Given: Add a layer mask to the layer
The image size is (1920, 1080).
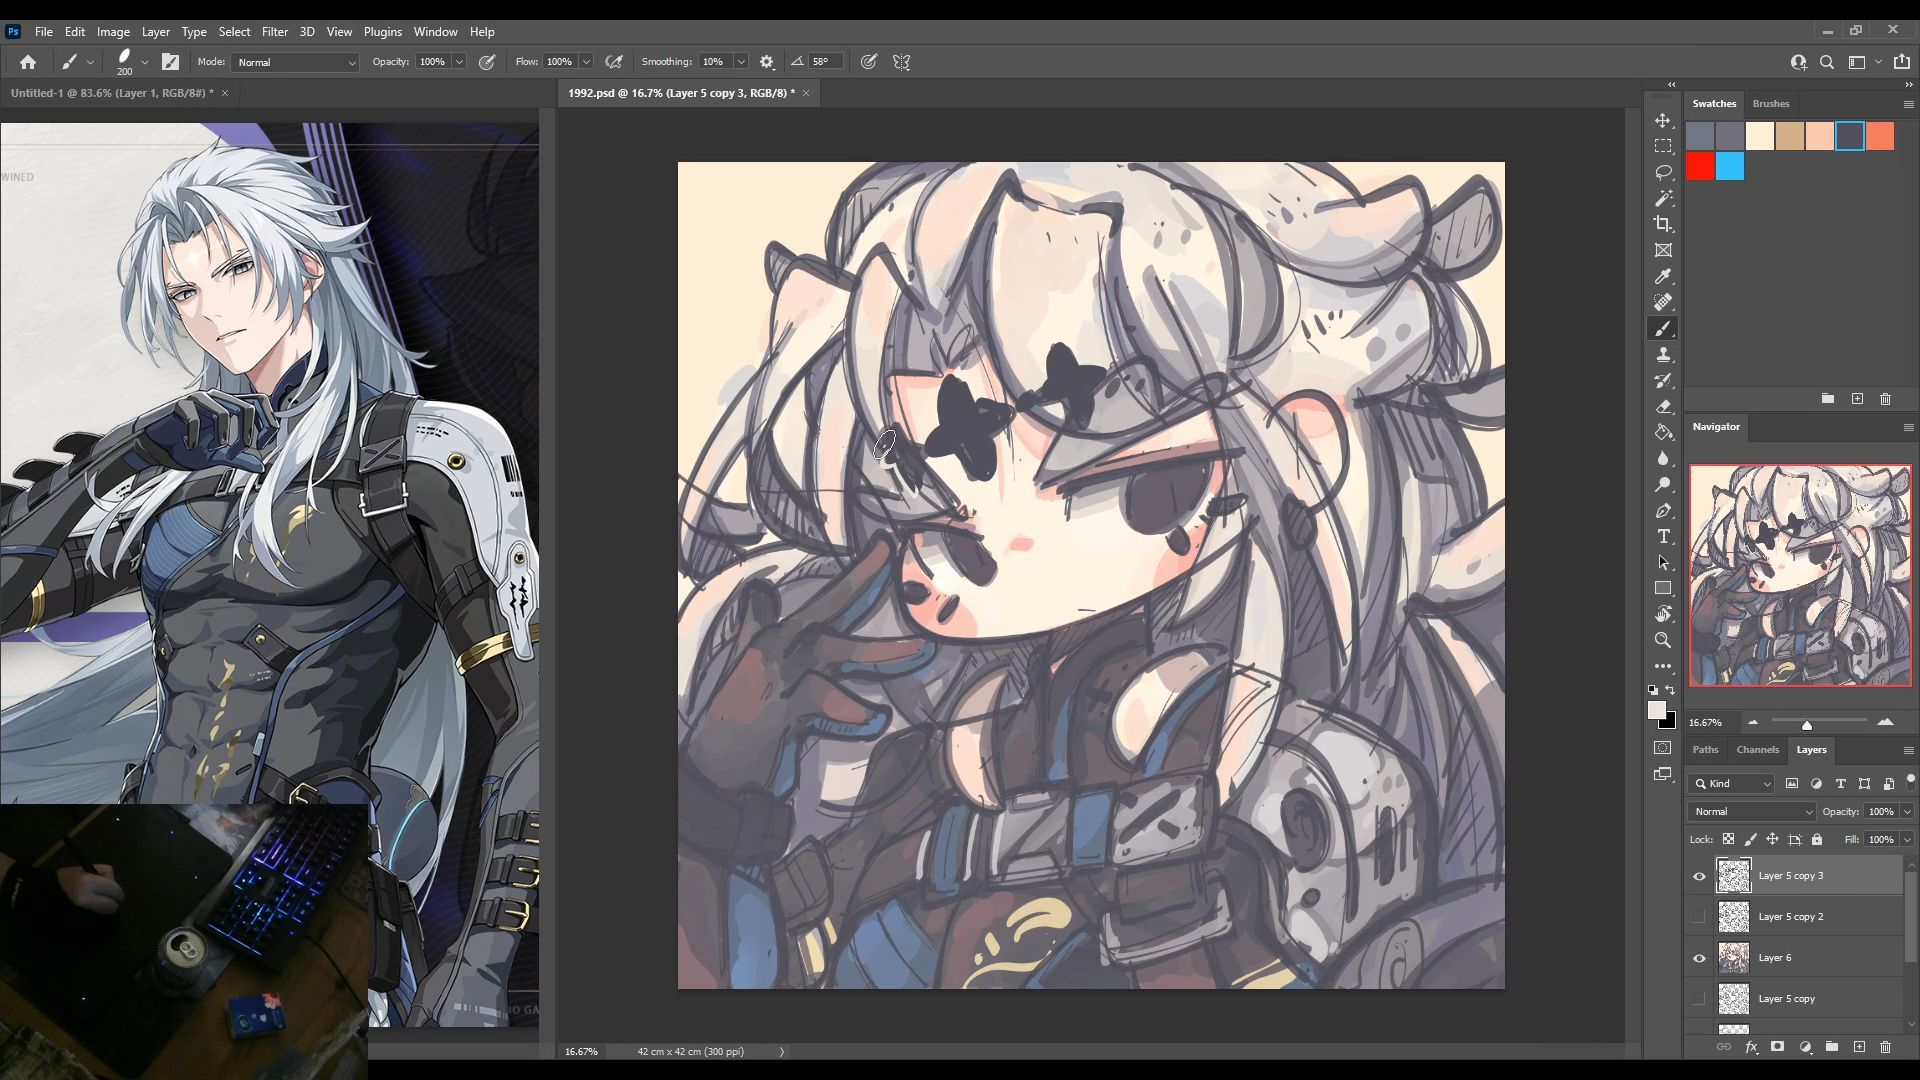Looking at the screenshot, I should click(1777, 1047).
